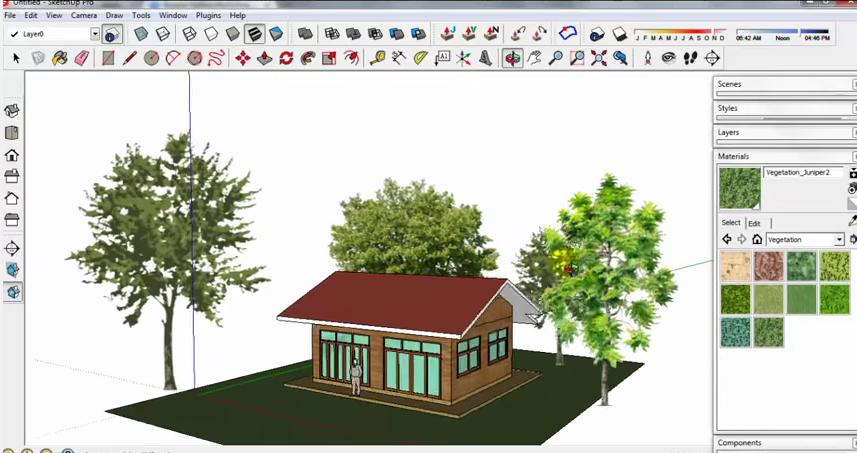Activate the Look Around eye tool

[x=668, y=58]
